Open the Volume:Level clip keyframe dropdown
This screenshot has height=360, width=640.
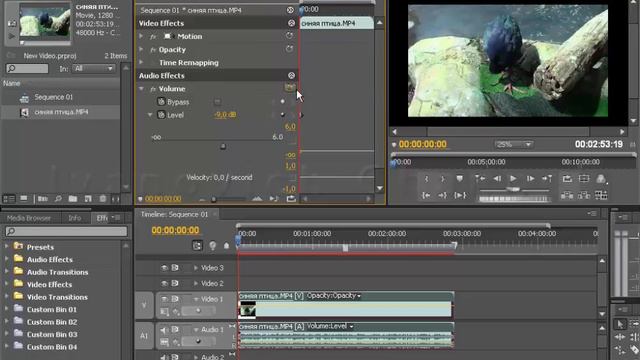tap(351, 327)
